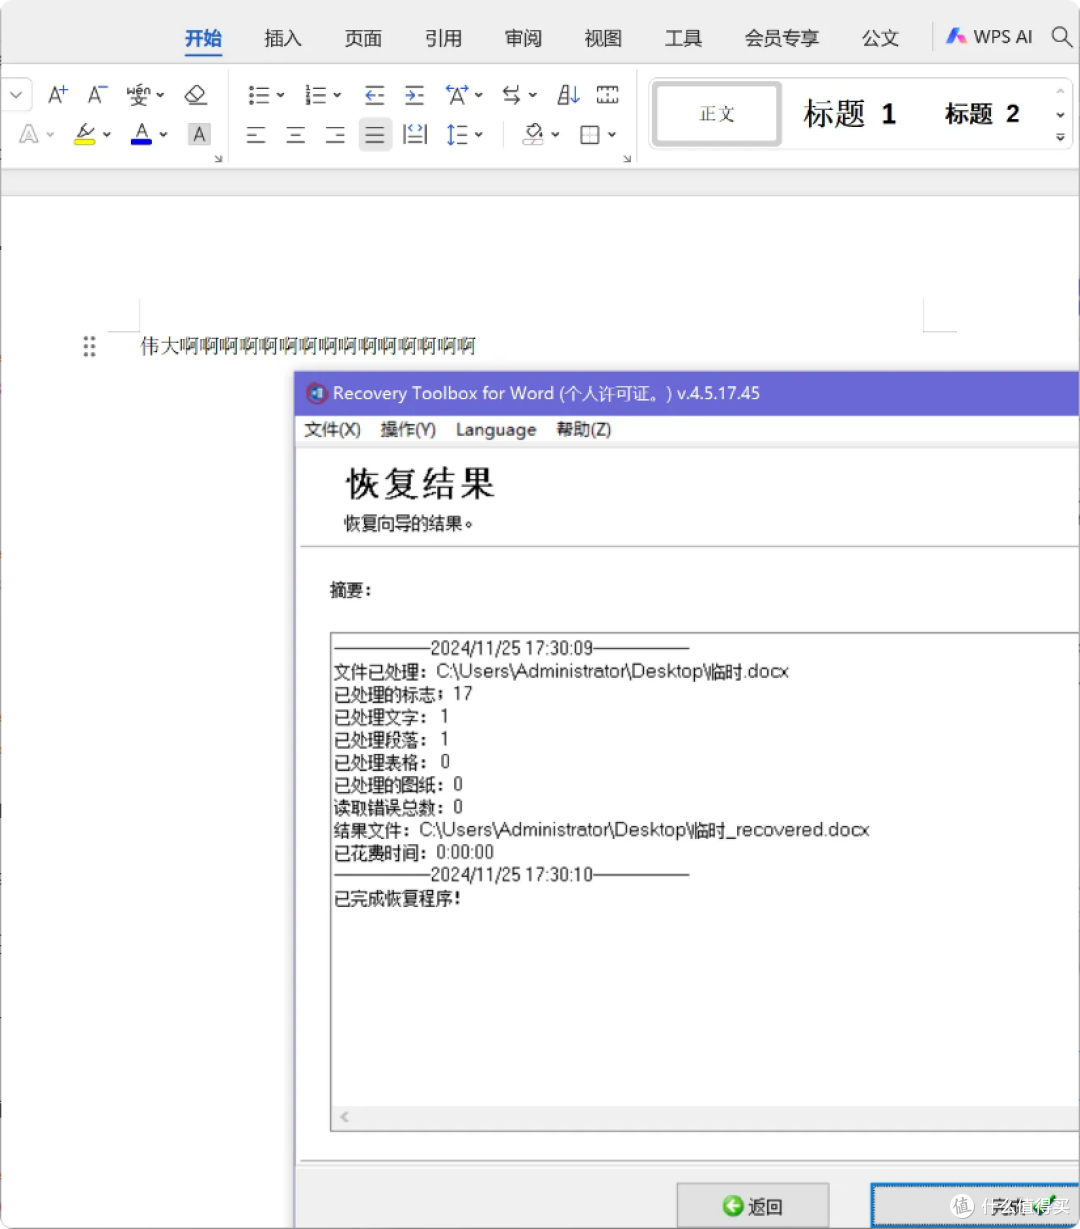Apply blue font color to text
The width and height of the screenshot is (1080, 1229).
click(x=142, y=134)
